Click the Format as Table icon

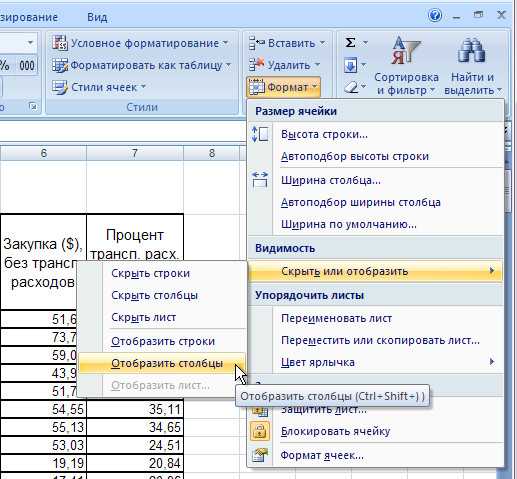coord(60,65)
